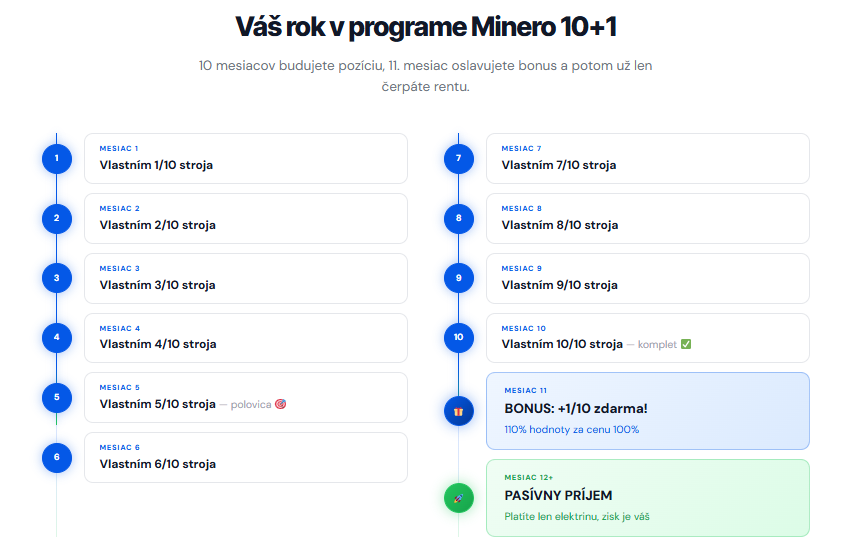
Task: Click the PASÍVNY PRÍJEM card
Action: [x=647, y=497]
